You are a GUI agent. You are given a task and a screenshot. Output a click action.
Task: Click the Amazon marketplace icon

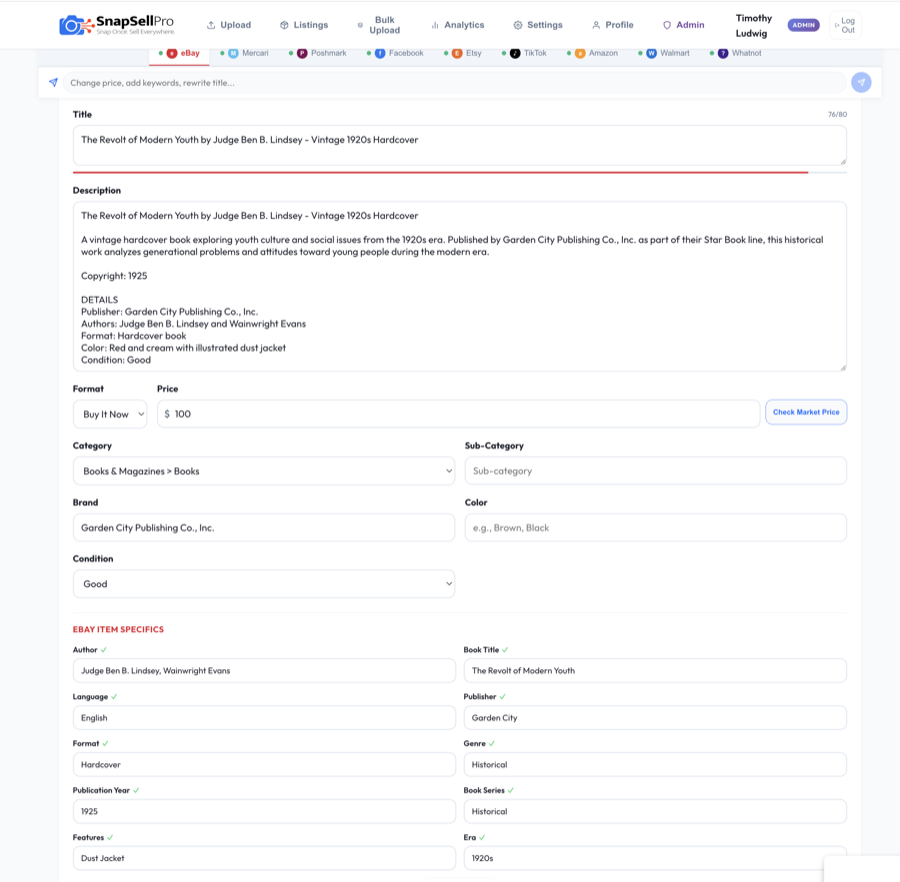click(x=580, y=53)
